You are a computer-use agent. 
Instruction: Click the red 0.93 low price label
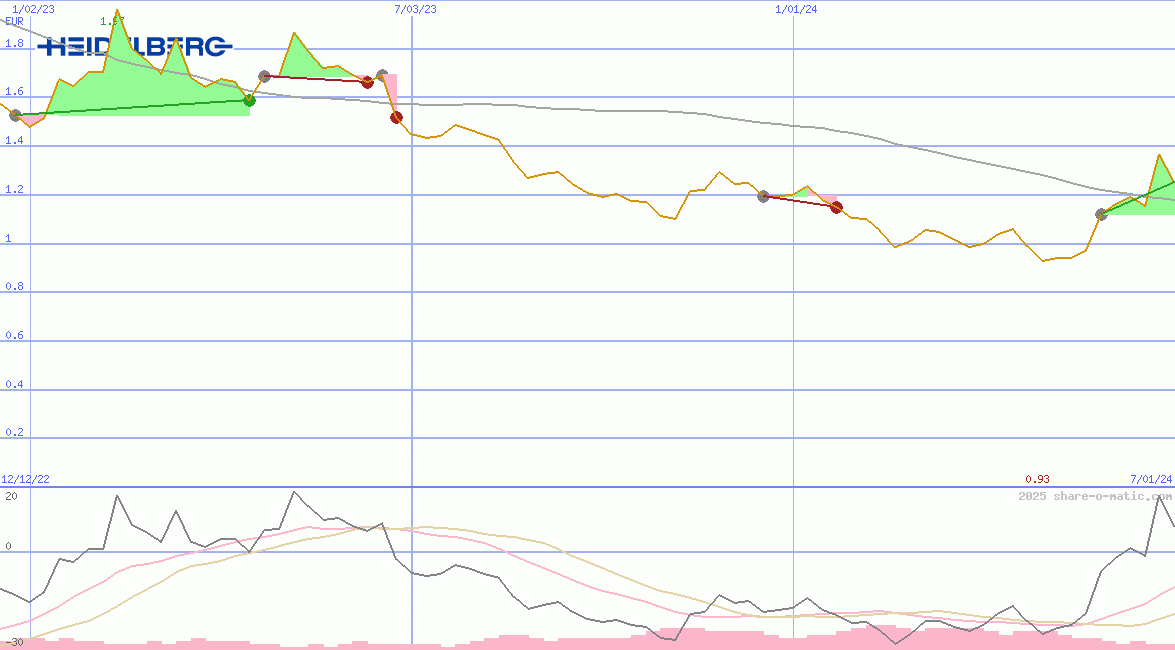pos(1037,480)
